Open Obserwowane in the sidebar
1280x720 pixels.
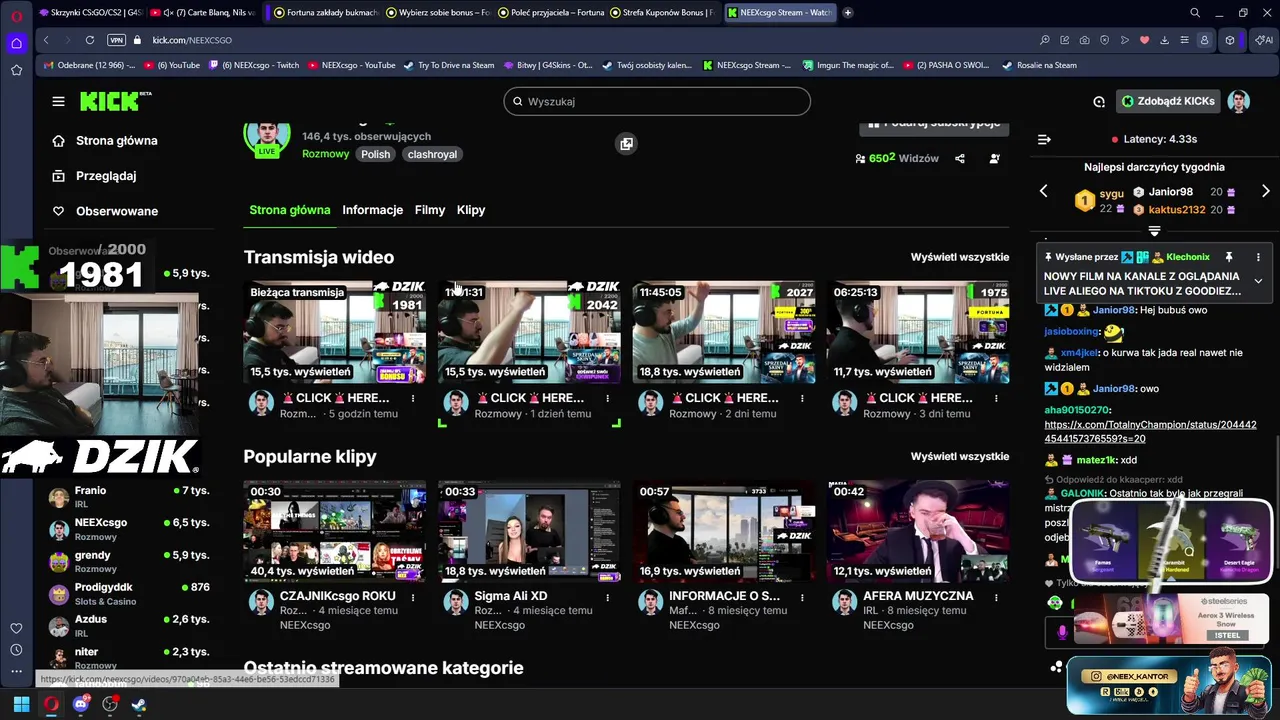click(117, 211)
